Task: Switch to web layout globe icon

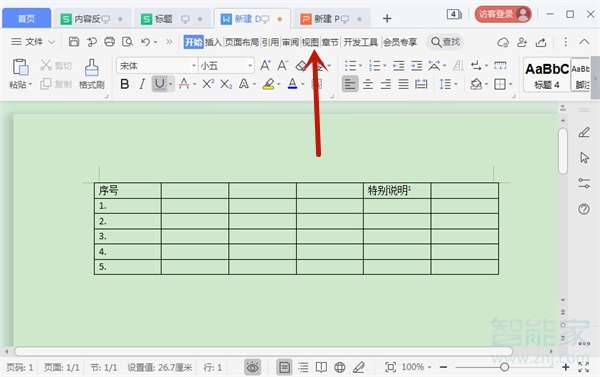Action: click(340, 367)
